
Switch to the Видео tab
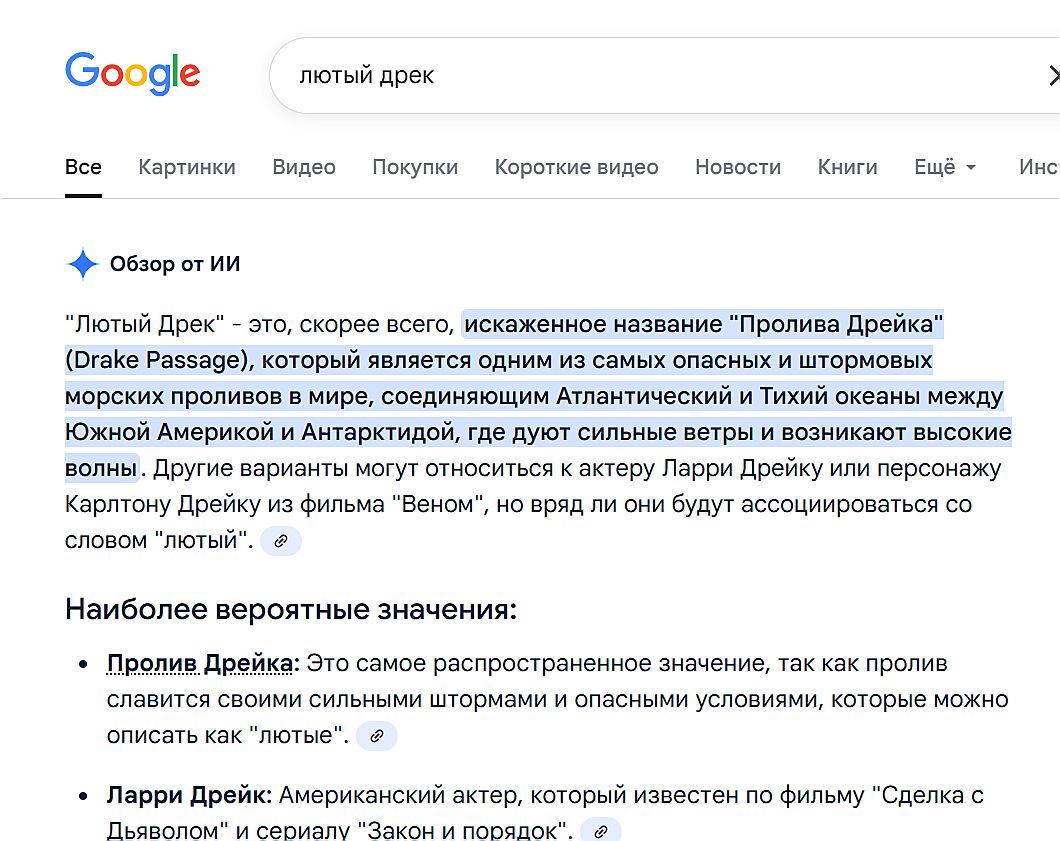pos(304,167)
